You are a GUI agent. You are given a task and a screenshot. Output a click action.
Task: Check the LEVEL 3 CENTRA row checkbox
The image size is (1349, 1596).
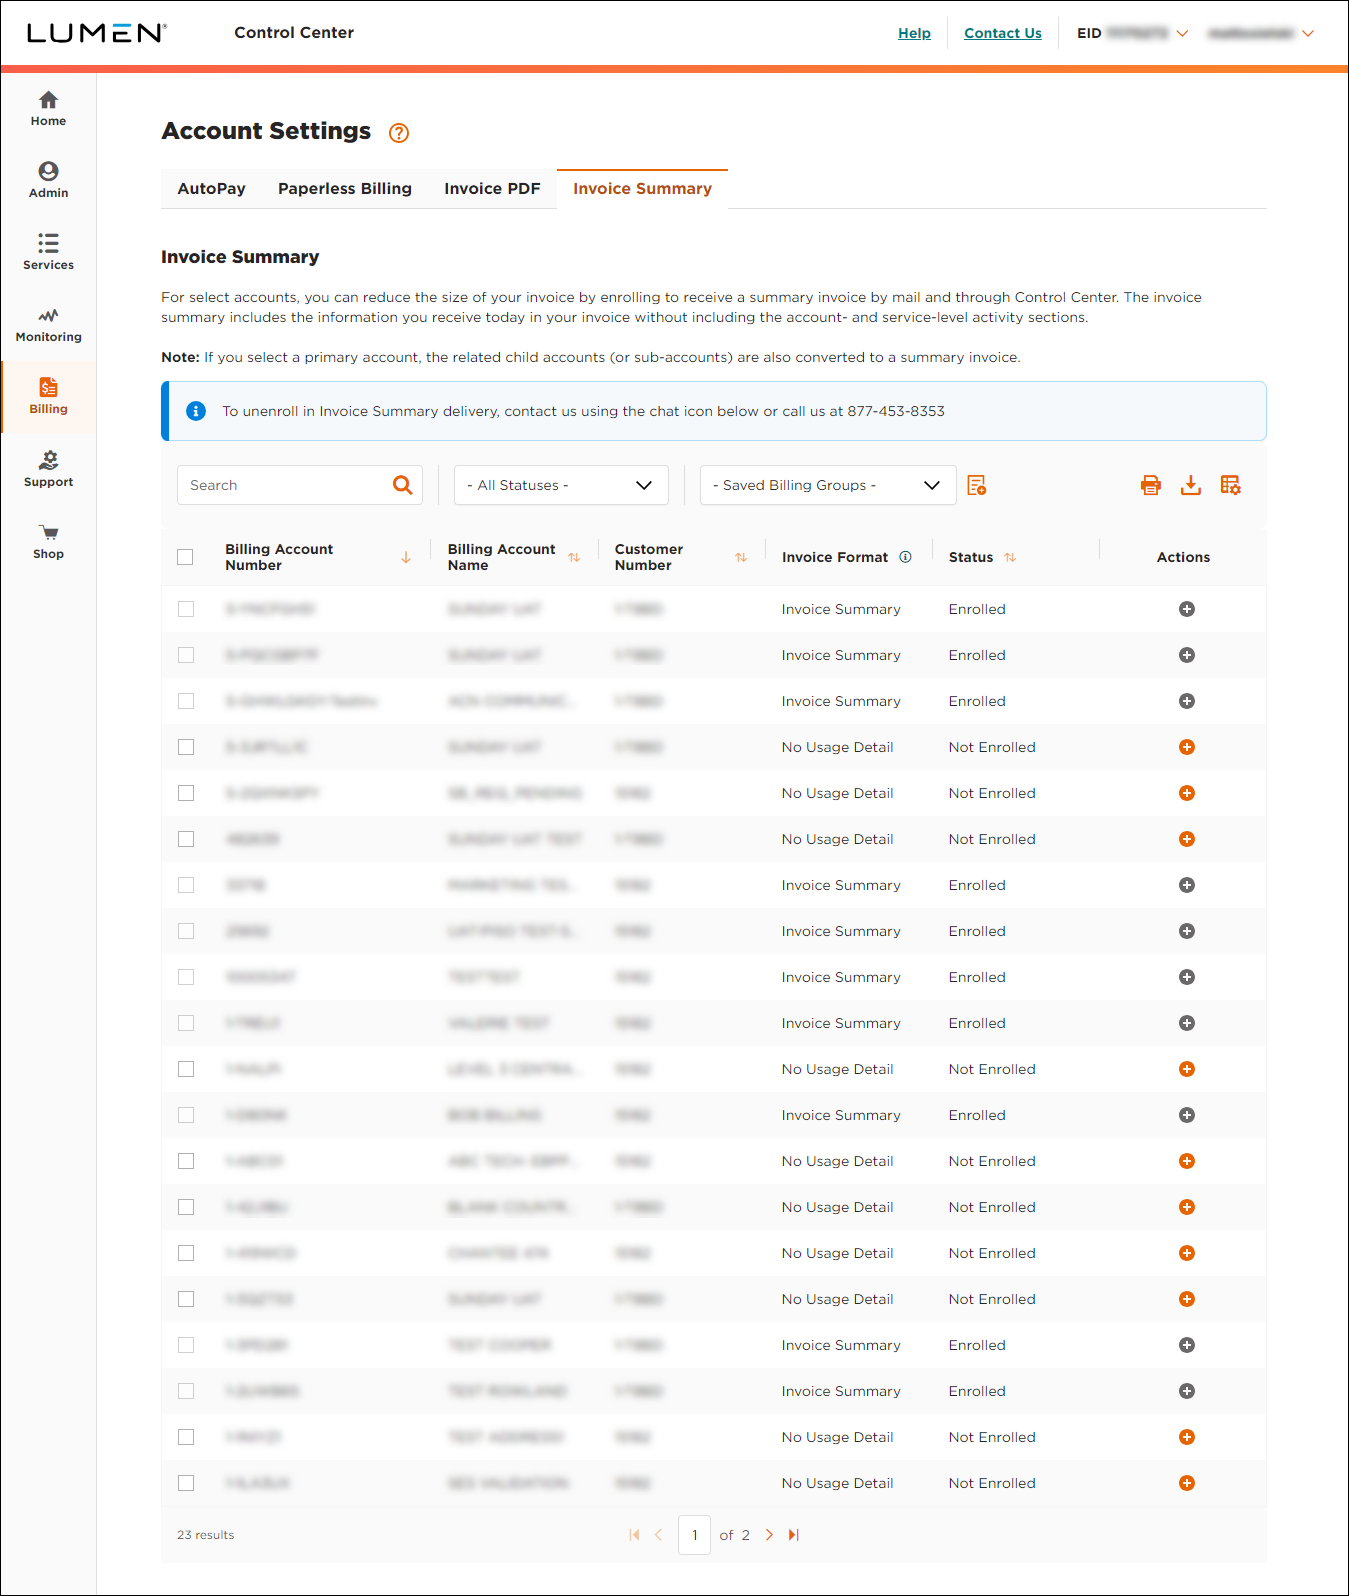[x=186, y=1069]
